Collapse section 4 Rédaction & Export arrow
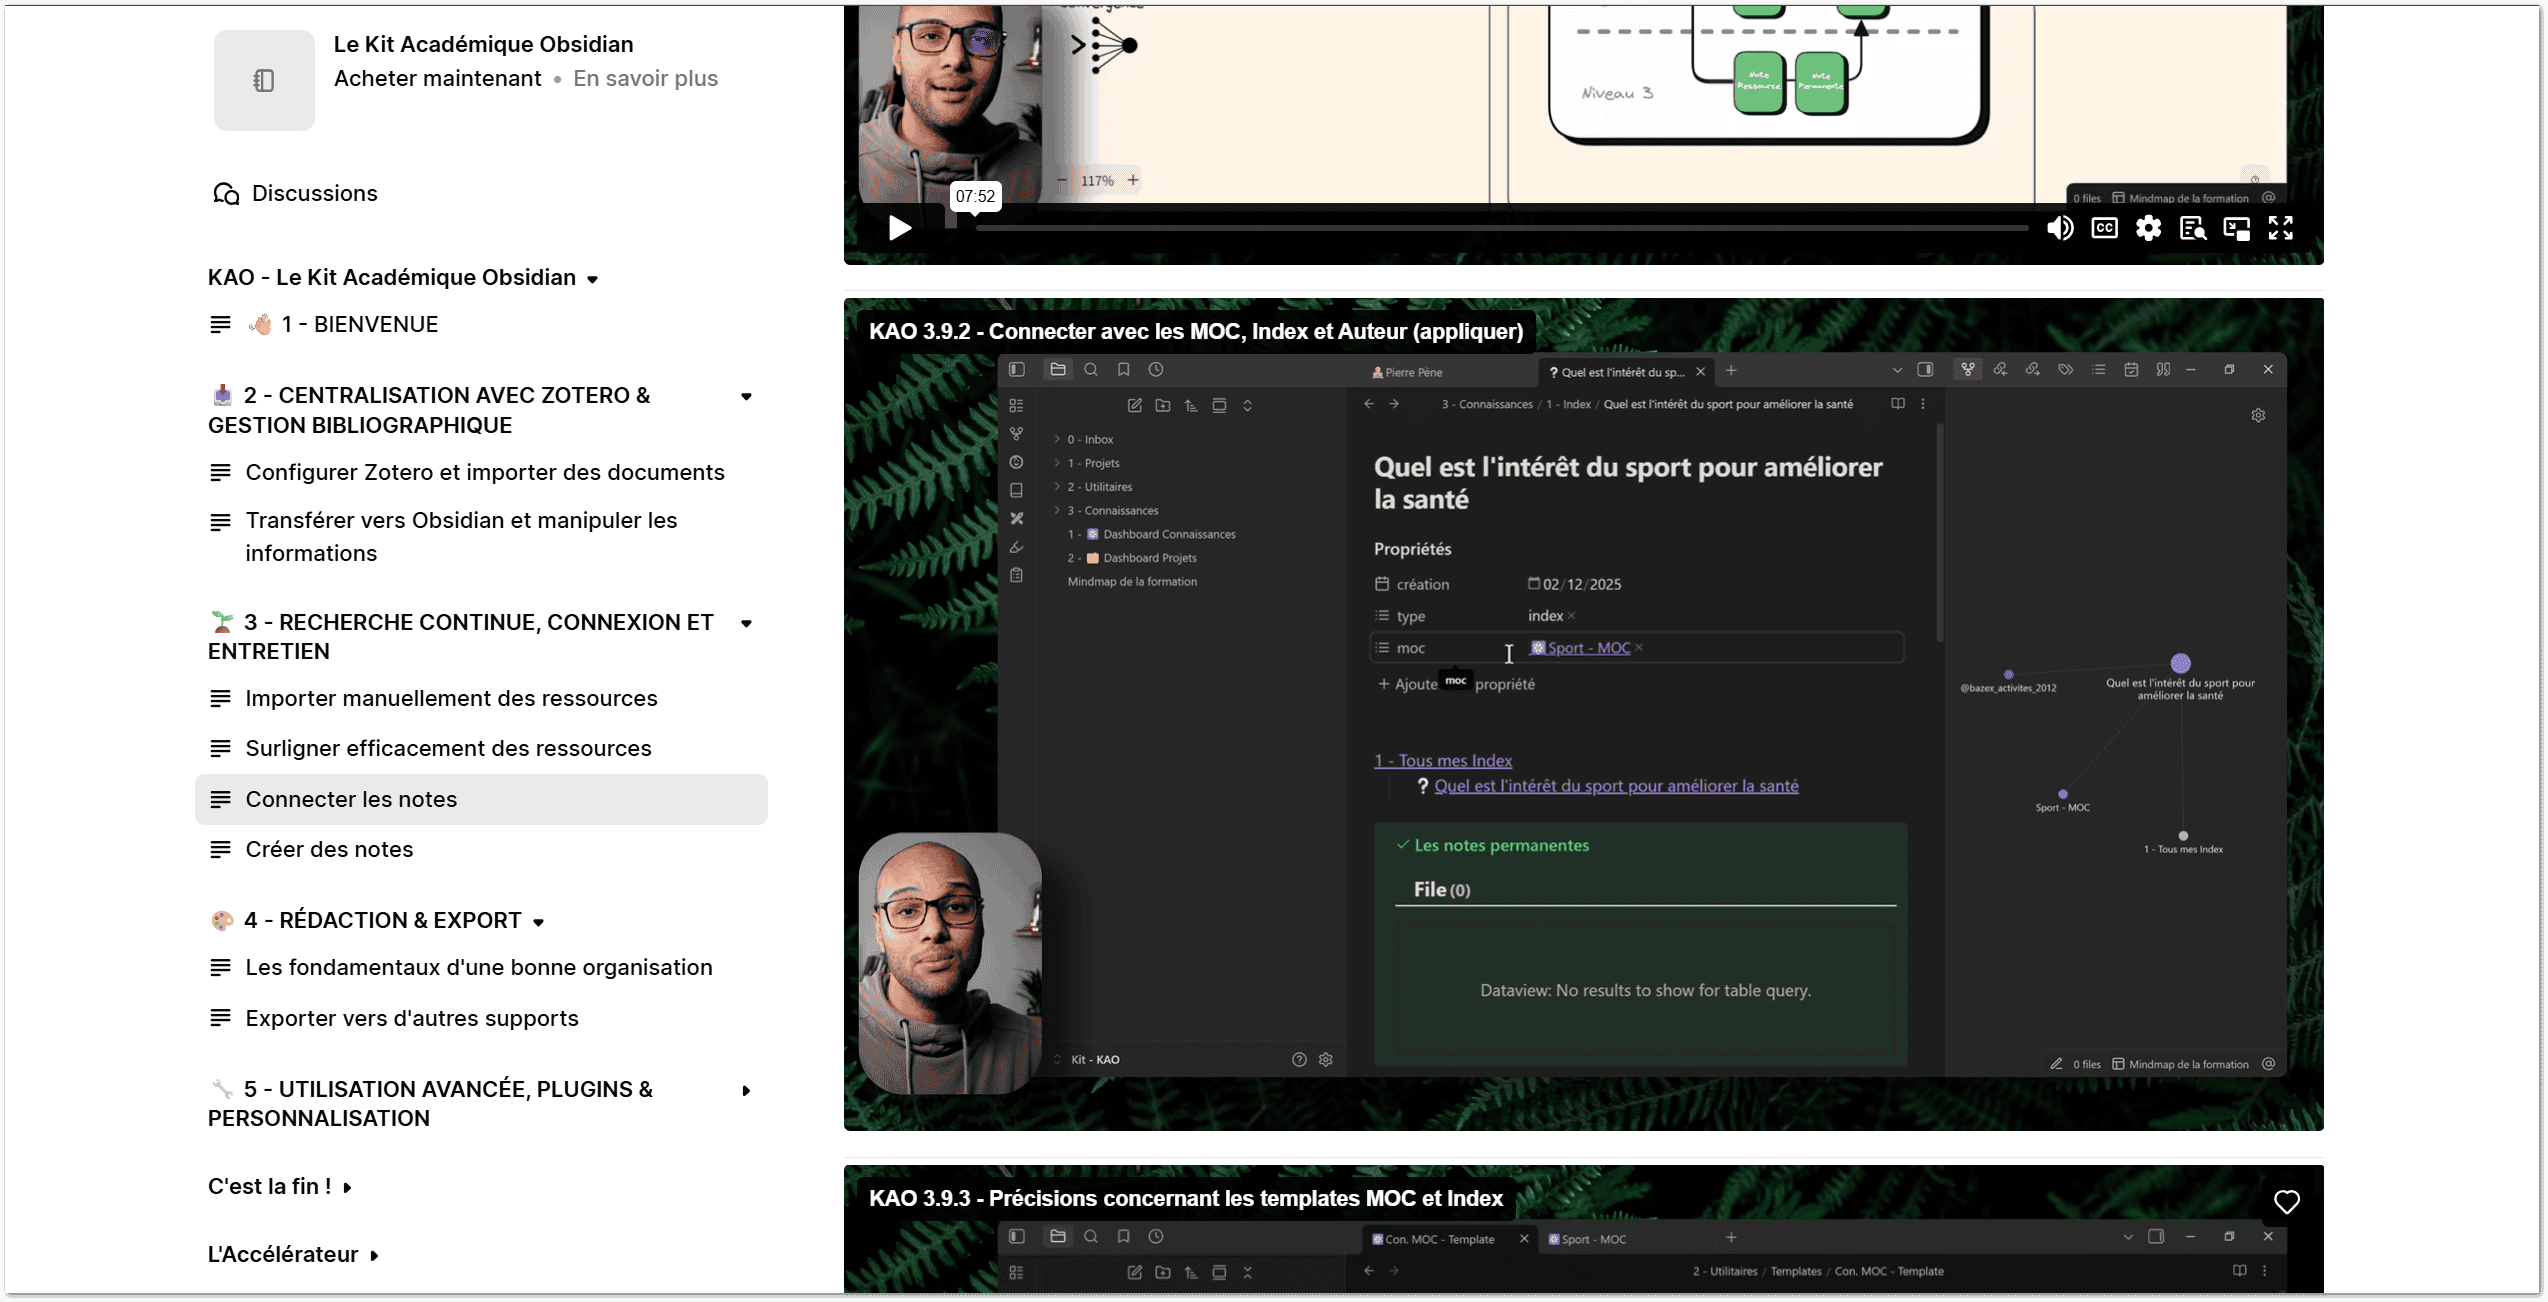This screenshot has width=2548, height=1302. point(539,922)
